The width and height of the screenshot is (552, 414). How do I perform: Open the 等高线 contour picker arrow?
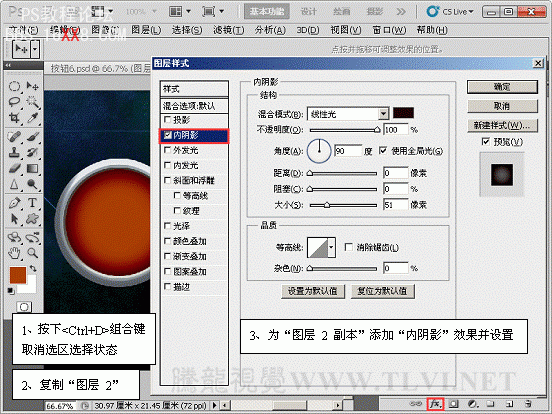coord(331,247)
